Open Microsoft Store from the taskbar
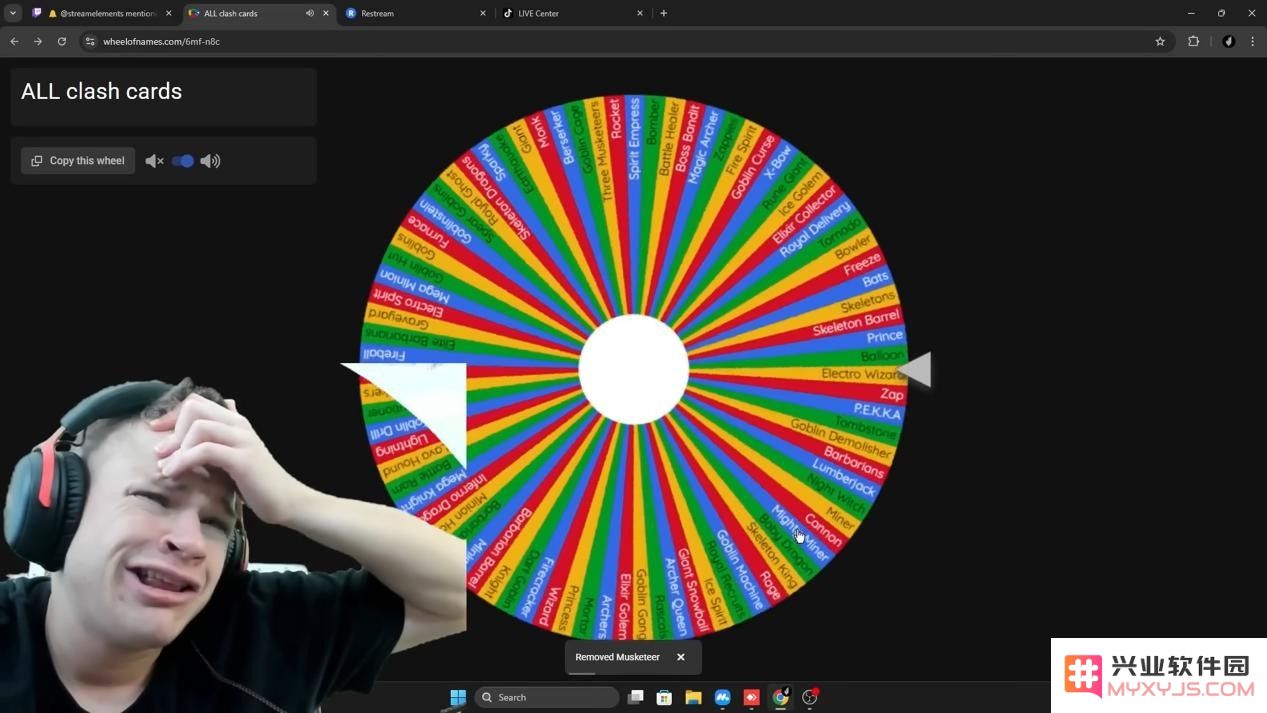The height and width of the screenshot is (713, 1267). tap(664, 697)
